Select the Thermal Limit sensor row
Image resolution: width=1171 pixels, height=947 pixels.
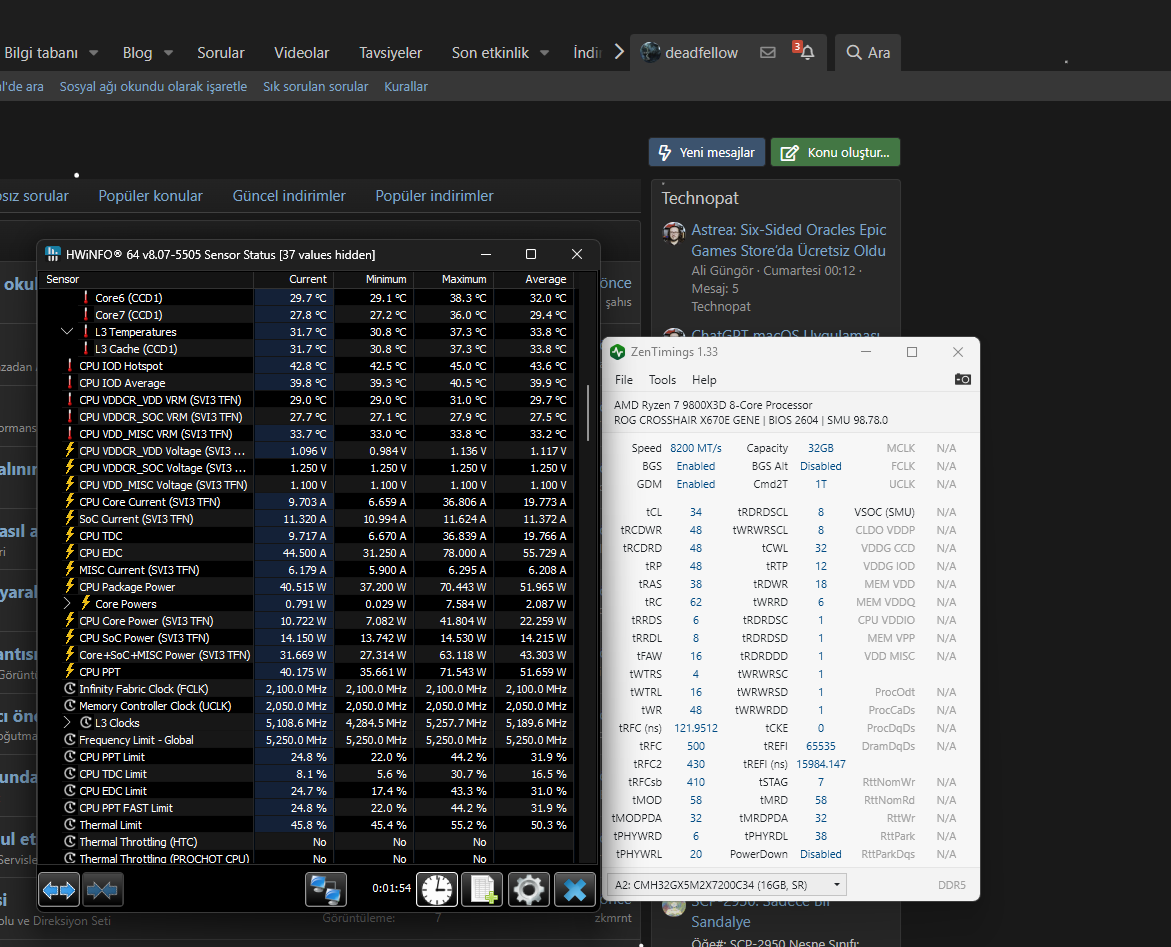tap(306, 825)
